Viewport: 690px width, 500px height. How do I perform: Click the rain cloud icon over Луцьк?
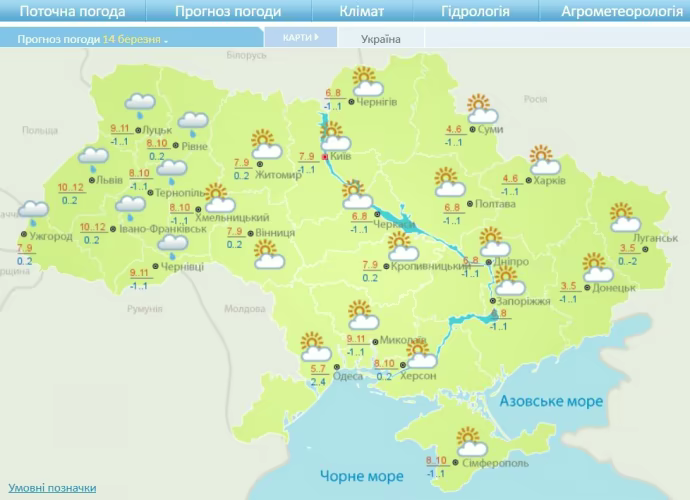(x=140, y=103)
